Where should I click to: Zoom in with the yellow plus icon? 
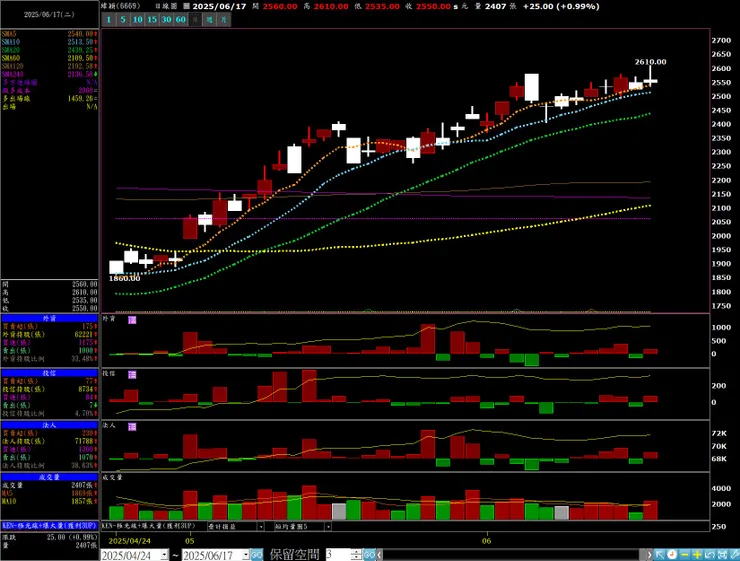697,555
